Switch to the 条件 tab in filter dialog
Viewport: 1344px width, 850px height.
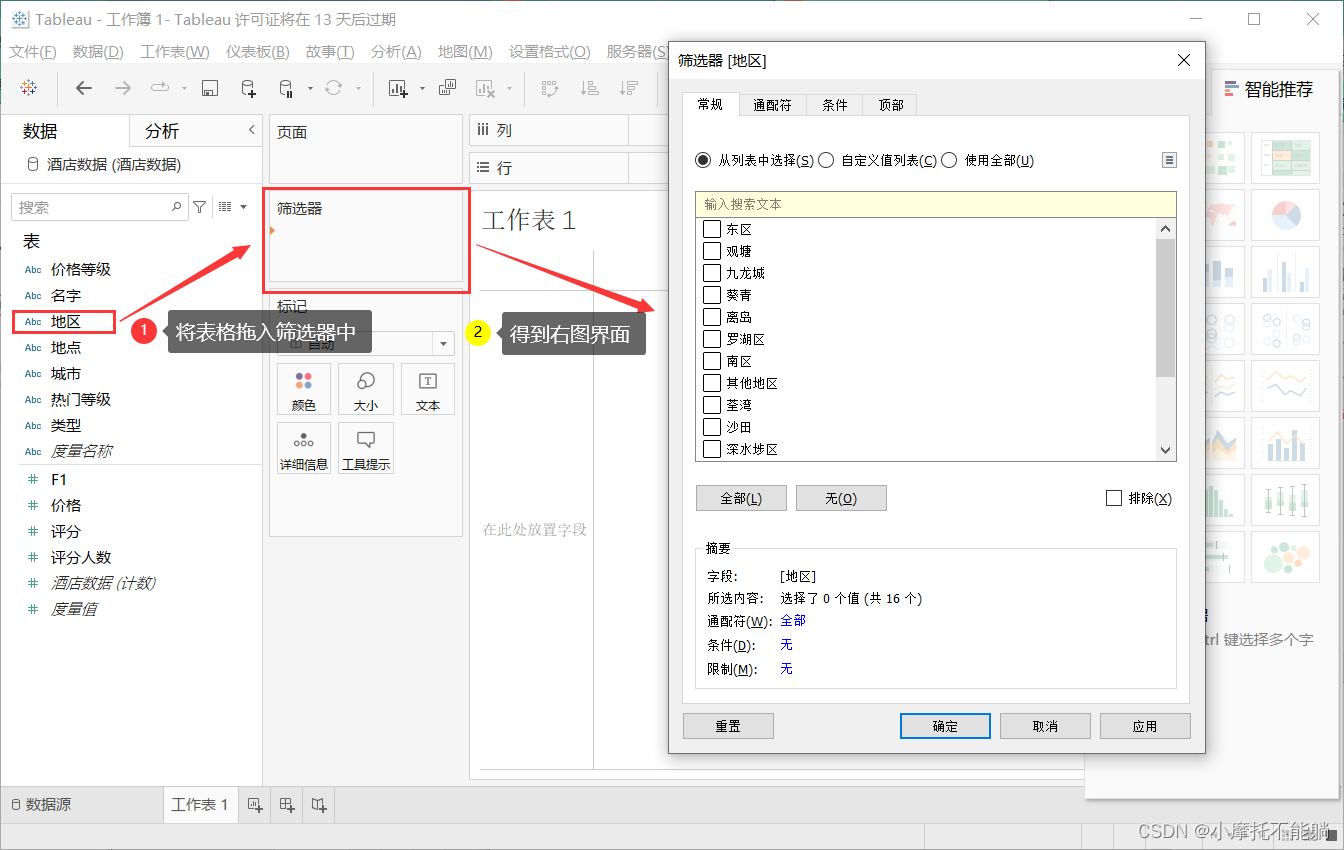[834, 104]
